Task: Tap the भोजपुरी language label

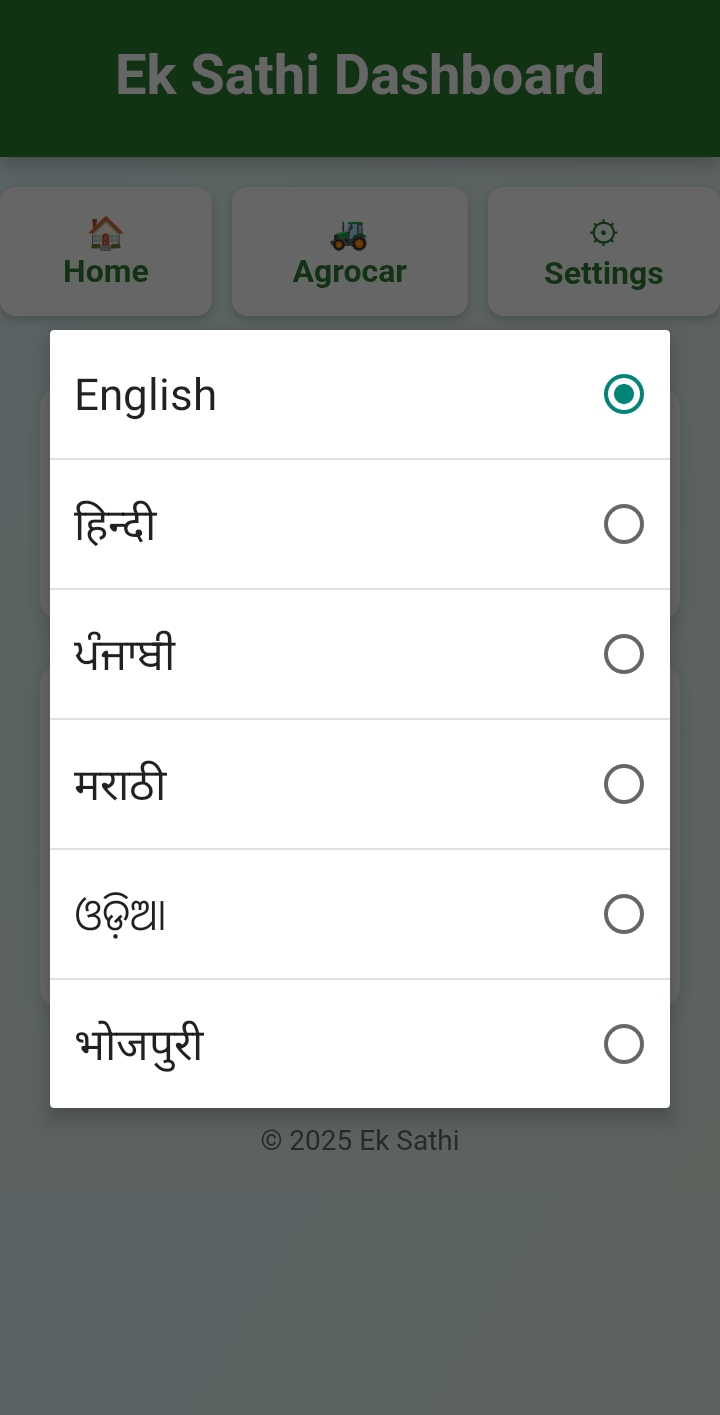Action: click(x=139, y=1045)
